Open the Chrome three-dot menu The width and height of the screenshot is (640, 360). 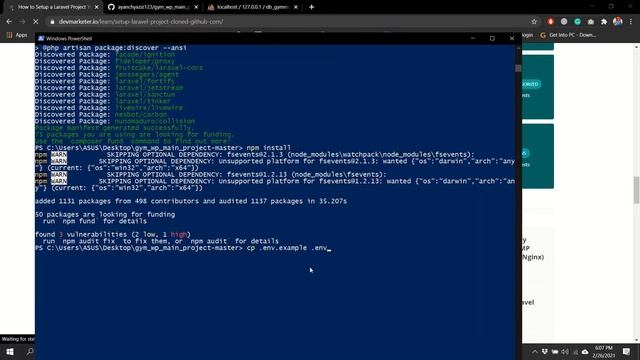click(631, 22)
